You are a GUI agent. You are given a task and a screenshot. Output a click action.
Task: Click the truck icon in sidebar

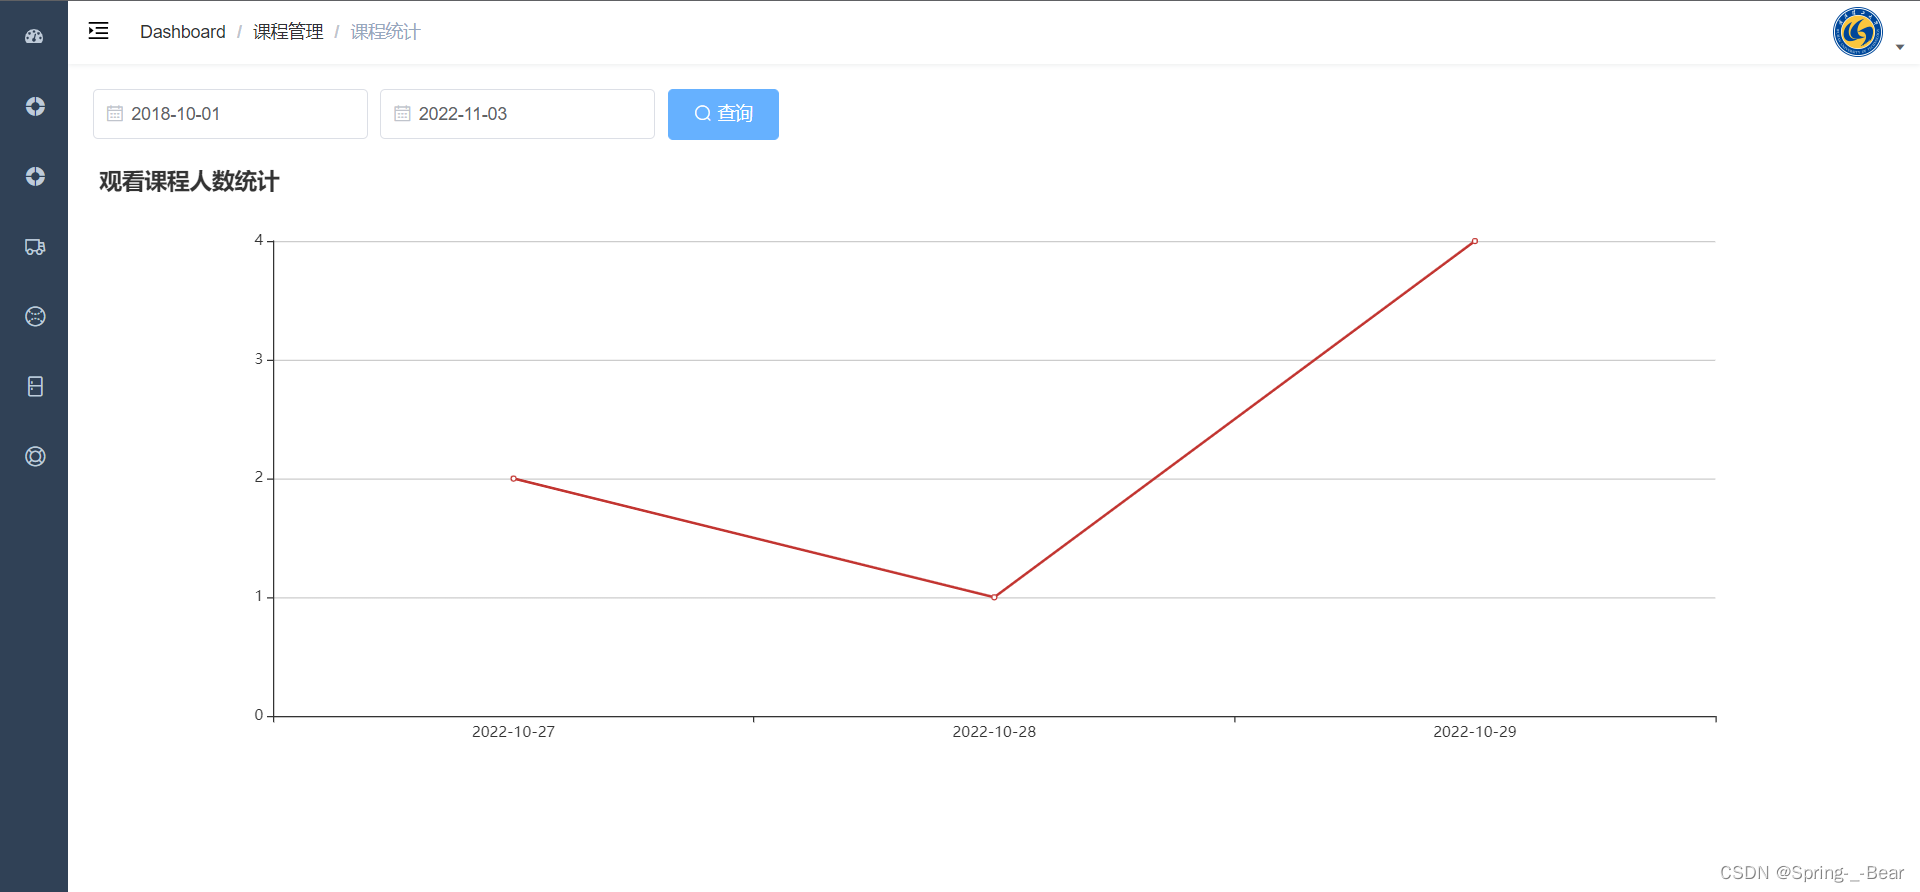click(35, 247)
